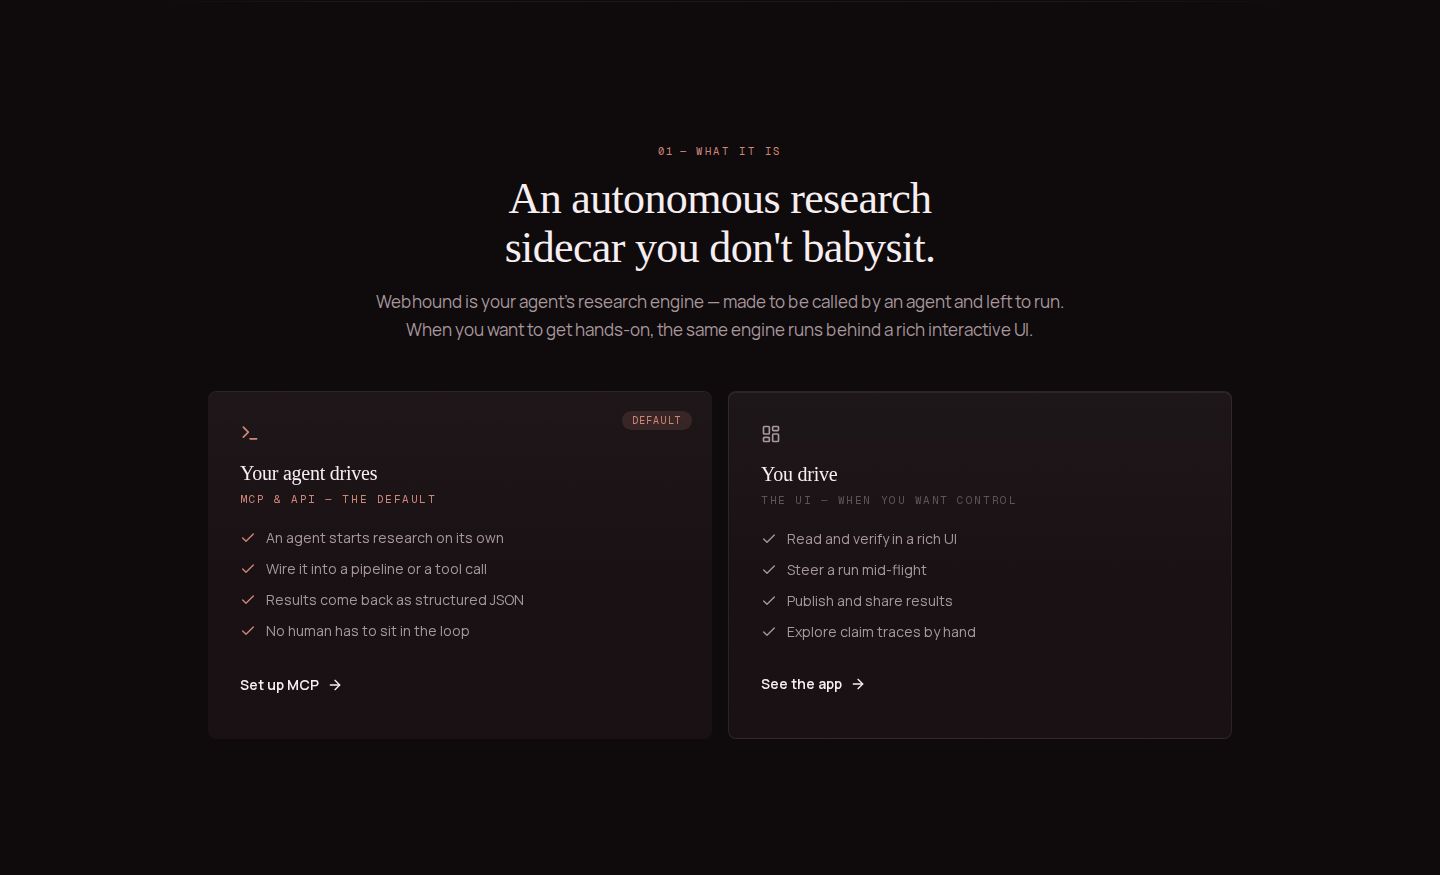This screenshot has width=1440, height=875.
Task: Click 'MCP & API — THE DEFAULT' subtitle
Action: pos(338,499)
